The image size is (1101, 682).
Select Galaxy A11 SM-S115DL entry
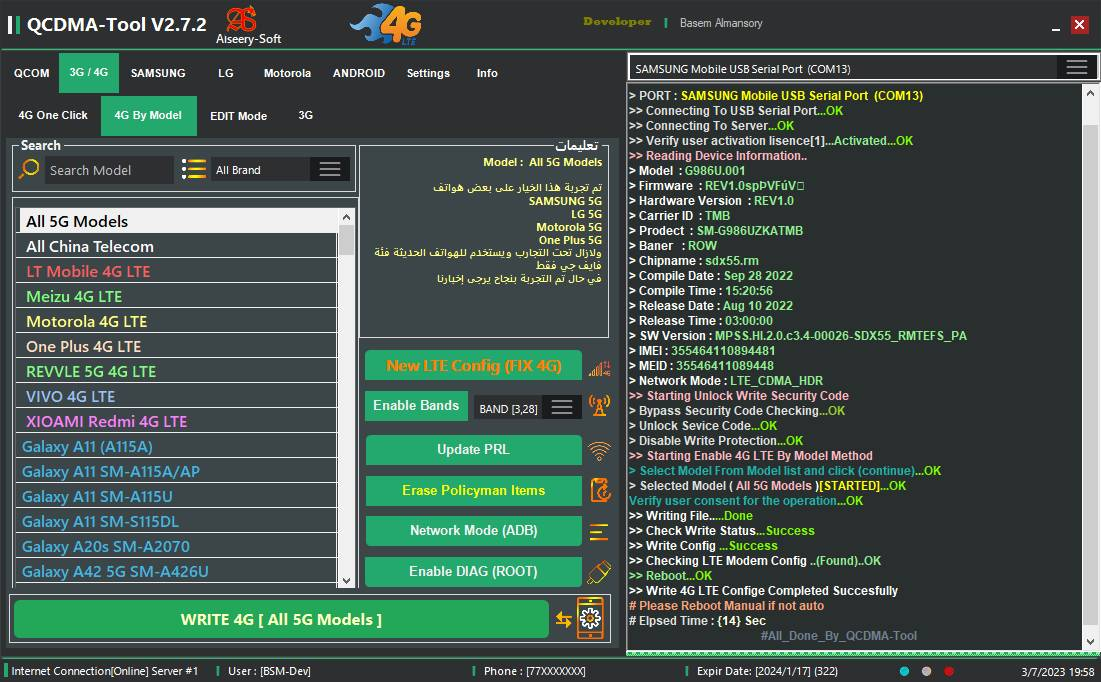177,521
